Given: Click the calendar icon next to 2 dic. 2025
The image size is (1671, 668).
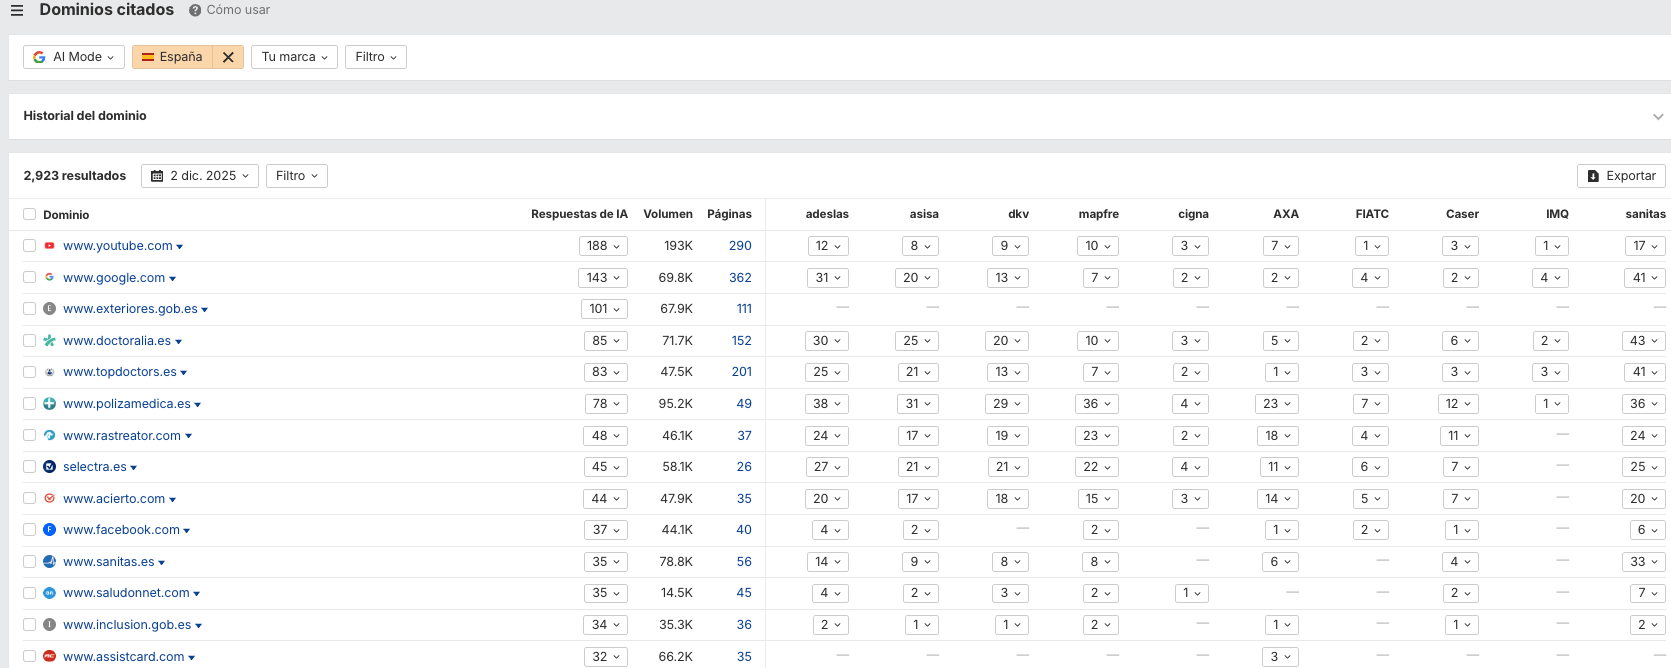Looking at the screenshot, I should pyautogui.click(x=157, y=176).
